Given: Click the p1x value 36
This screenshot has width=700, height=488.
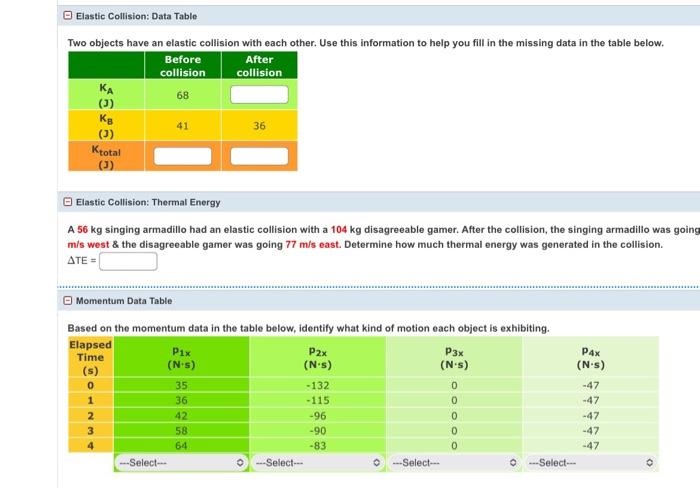Looking at the screenshot, I should pos(181,400).
